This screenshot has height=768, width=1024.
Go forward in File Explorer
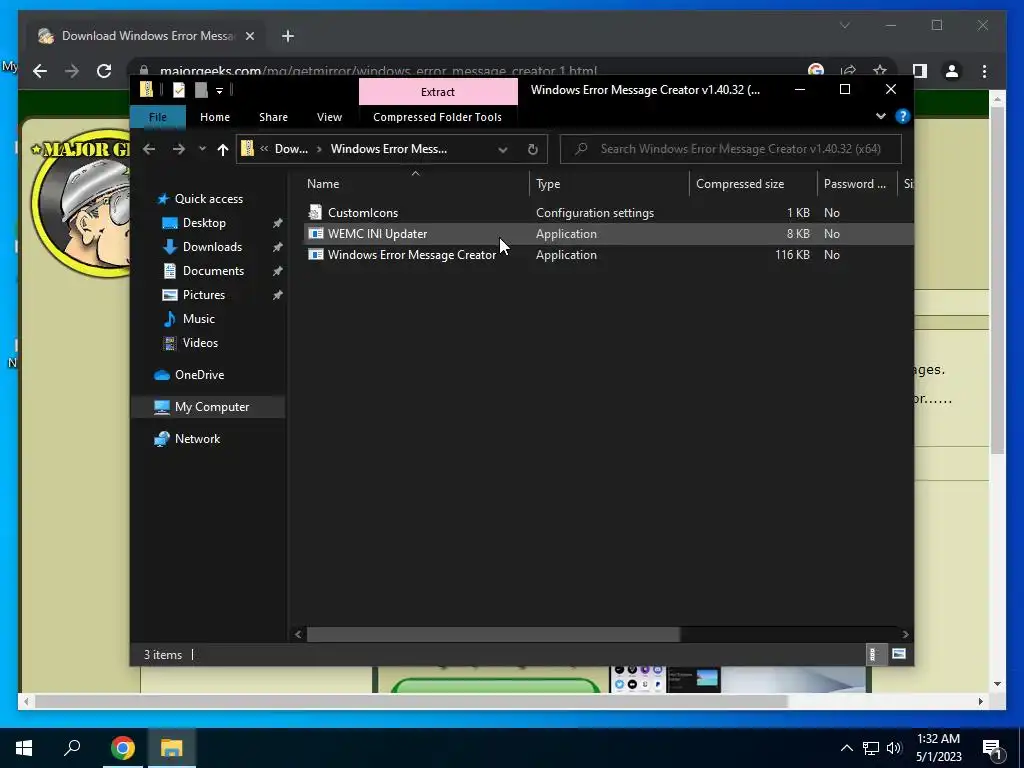[x=178, y=150]
